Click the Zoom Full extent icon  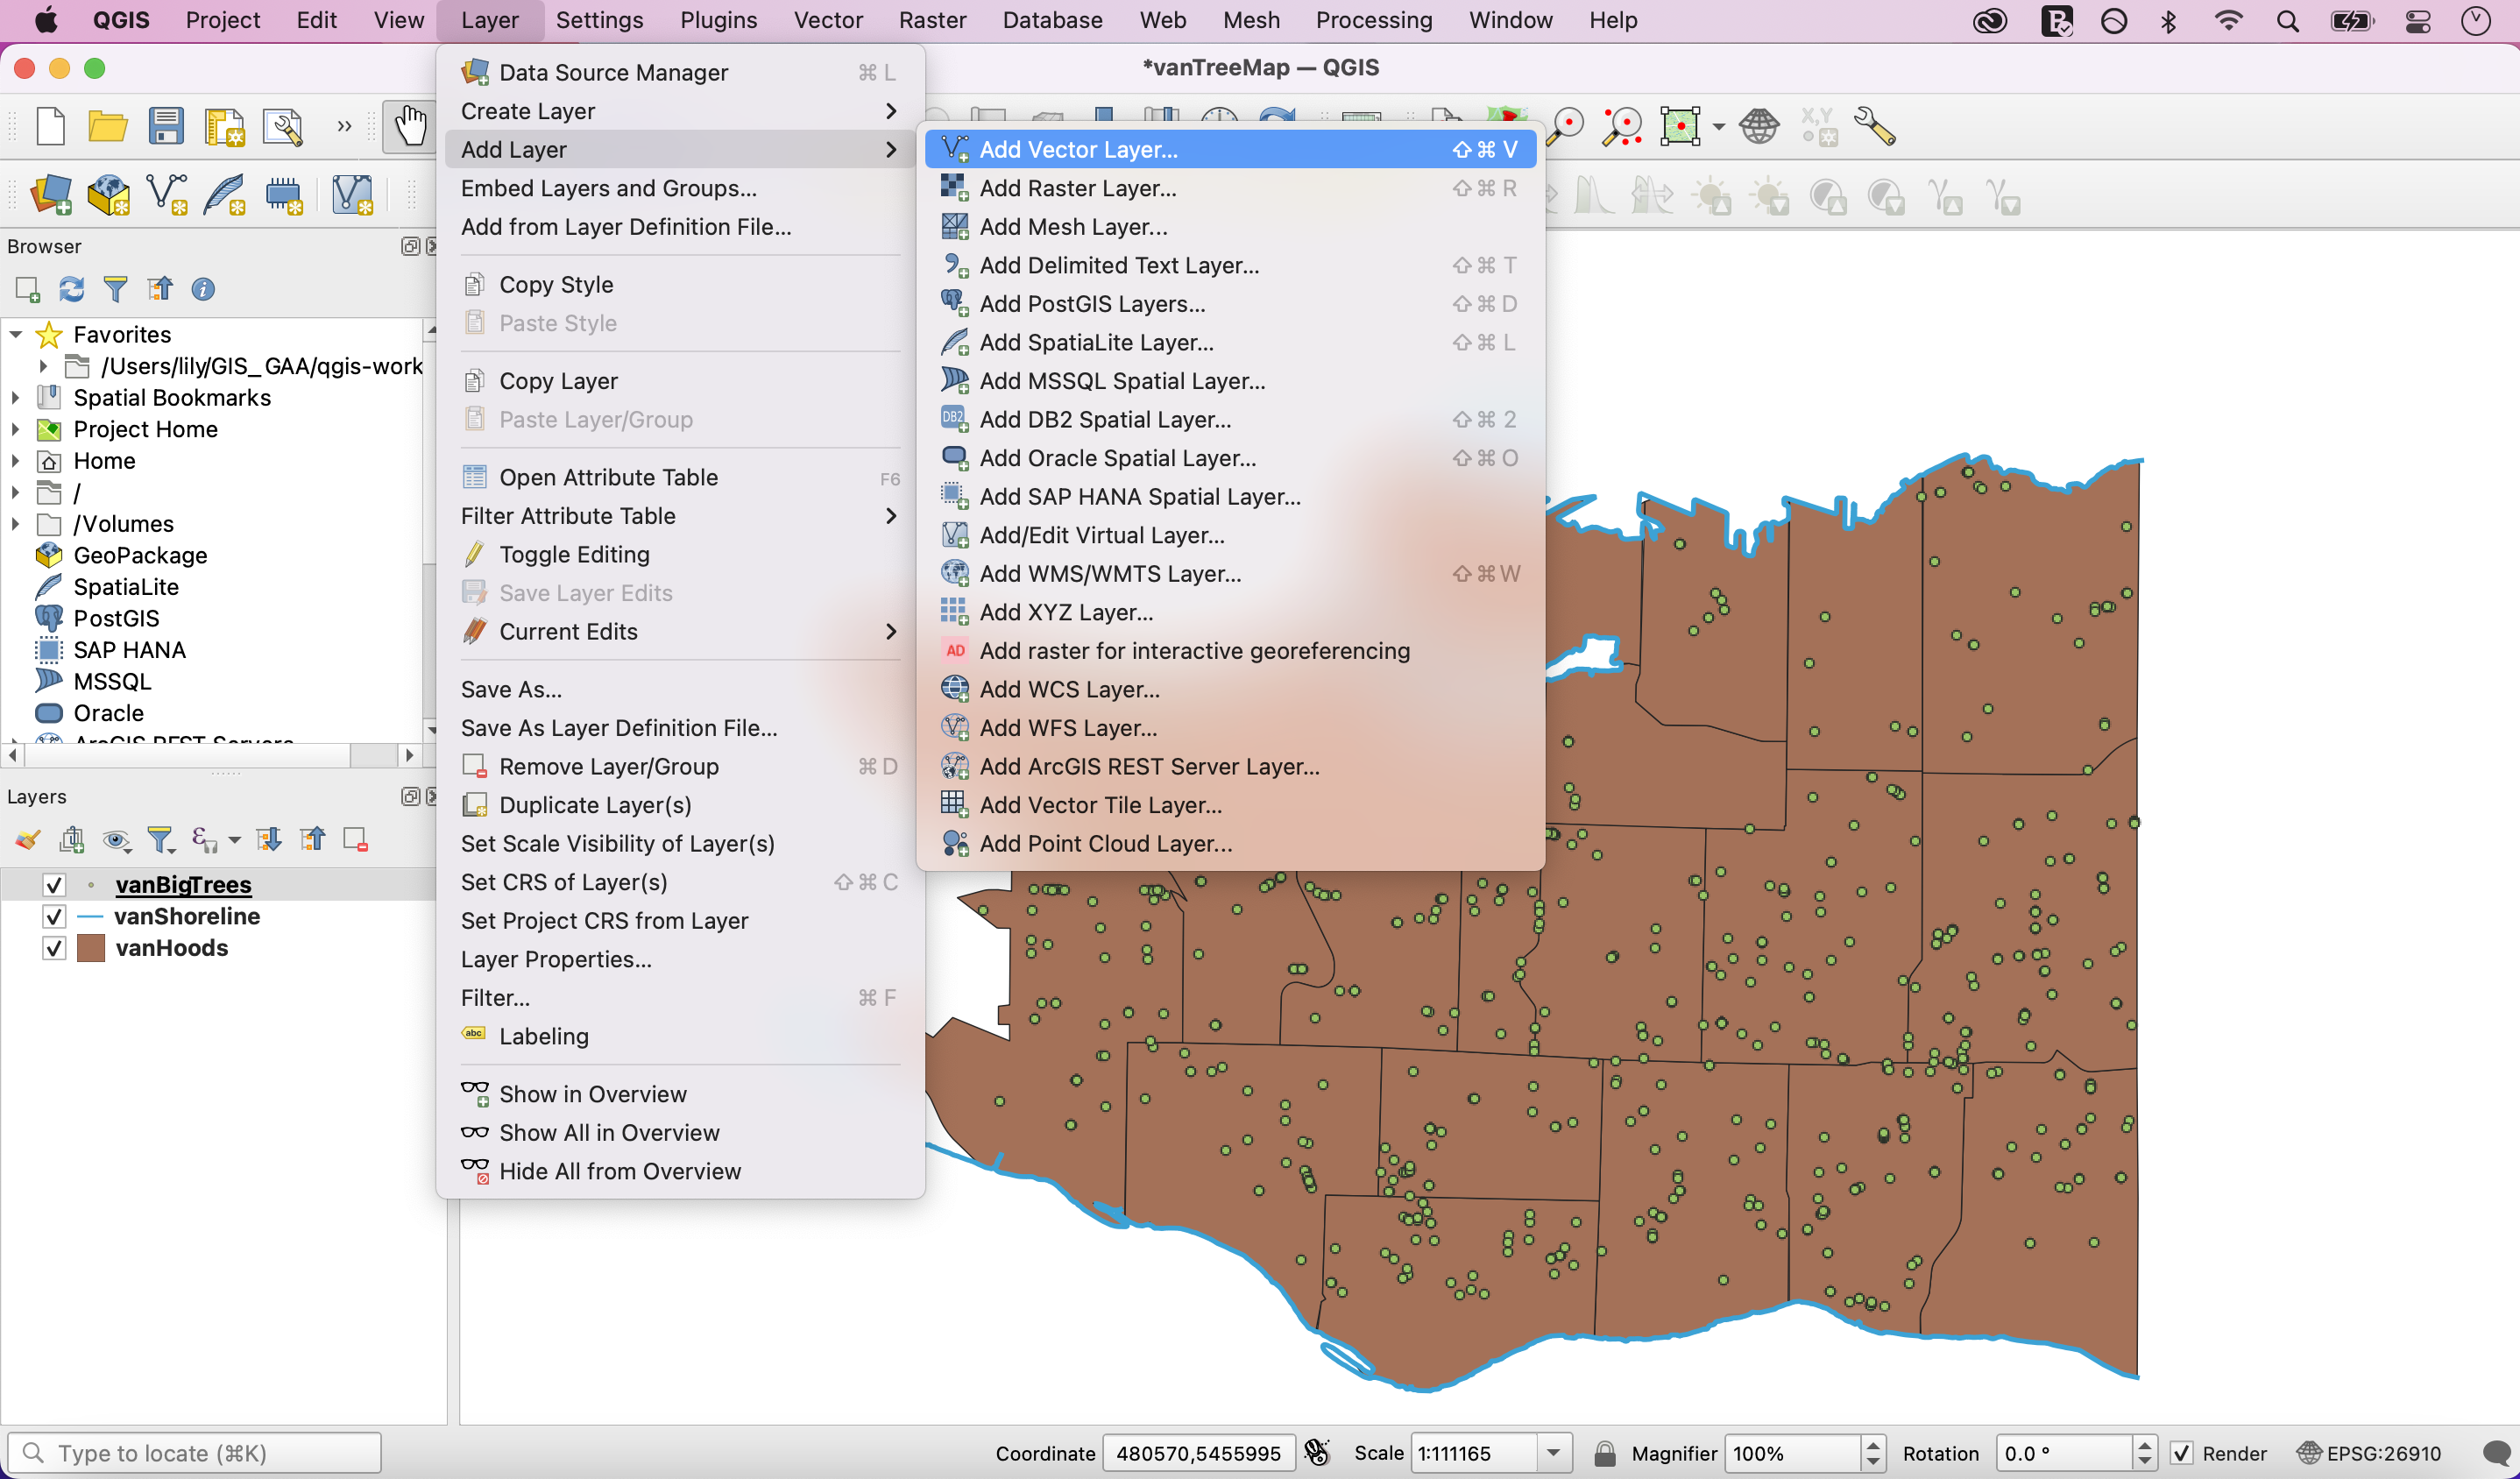[1680, 127]
